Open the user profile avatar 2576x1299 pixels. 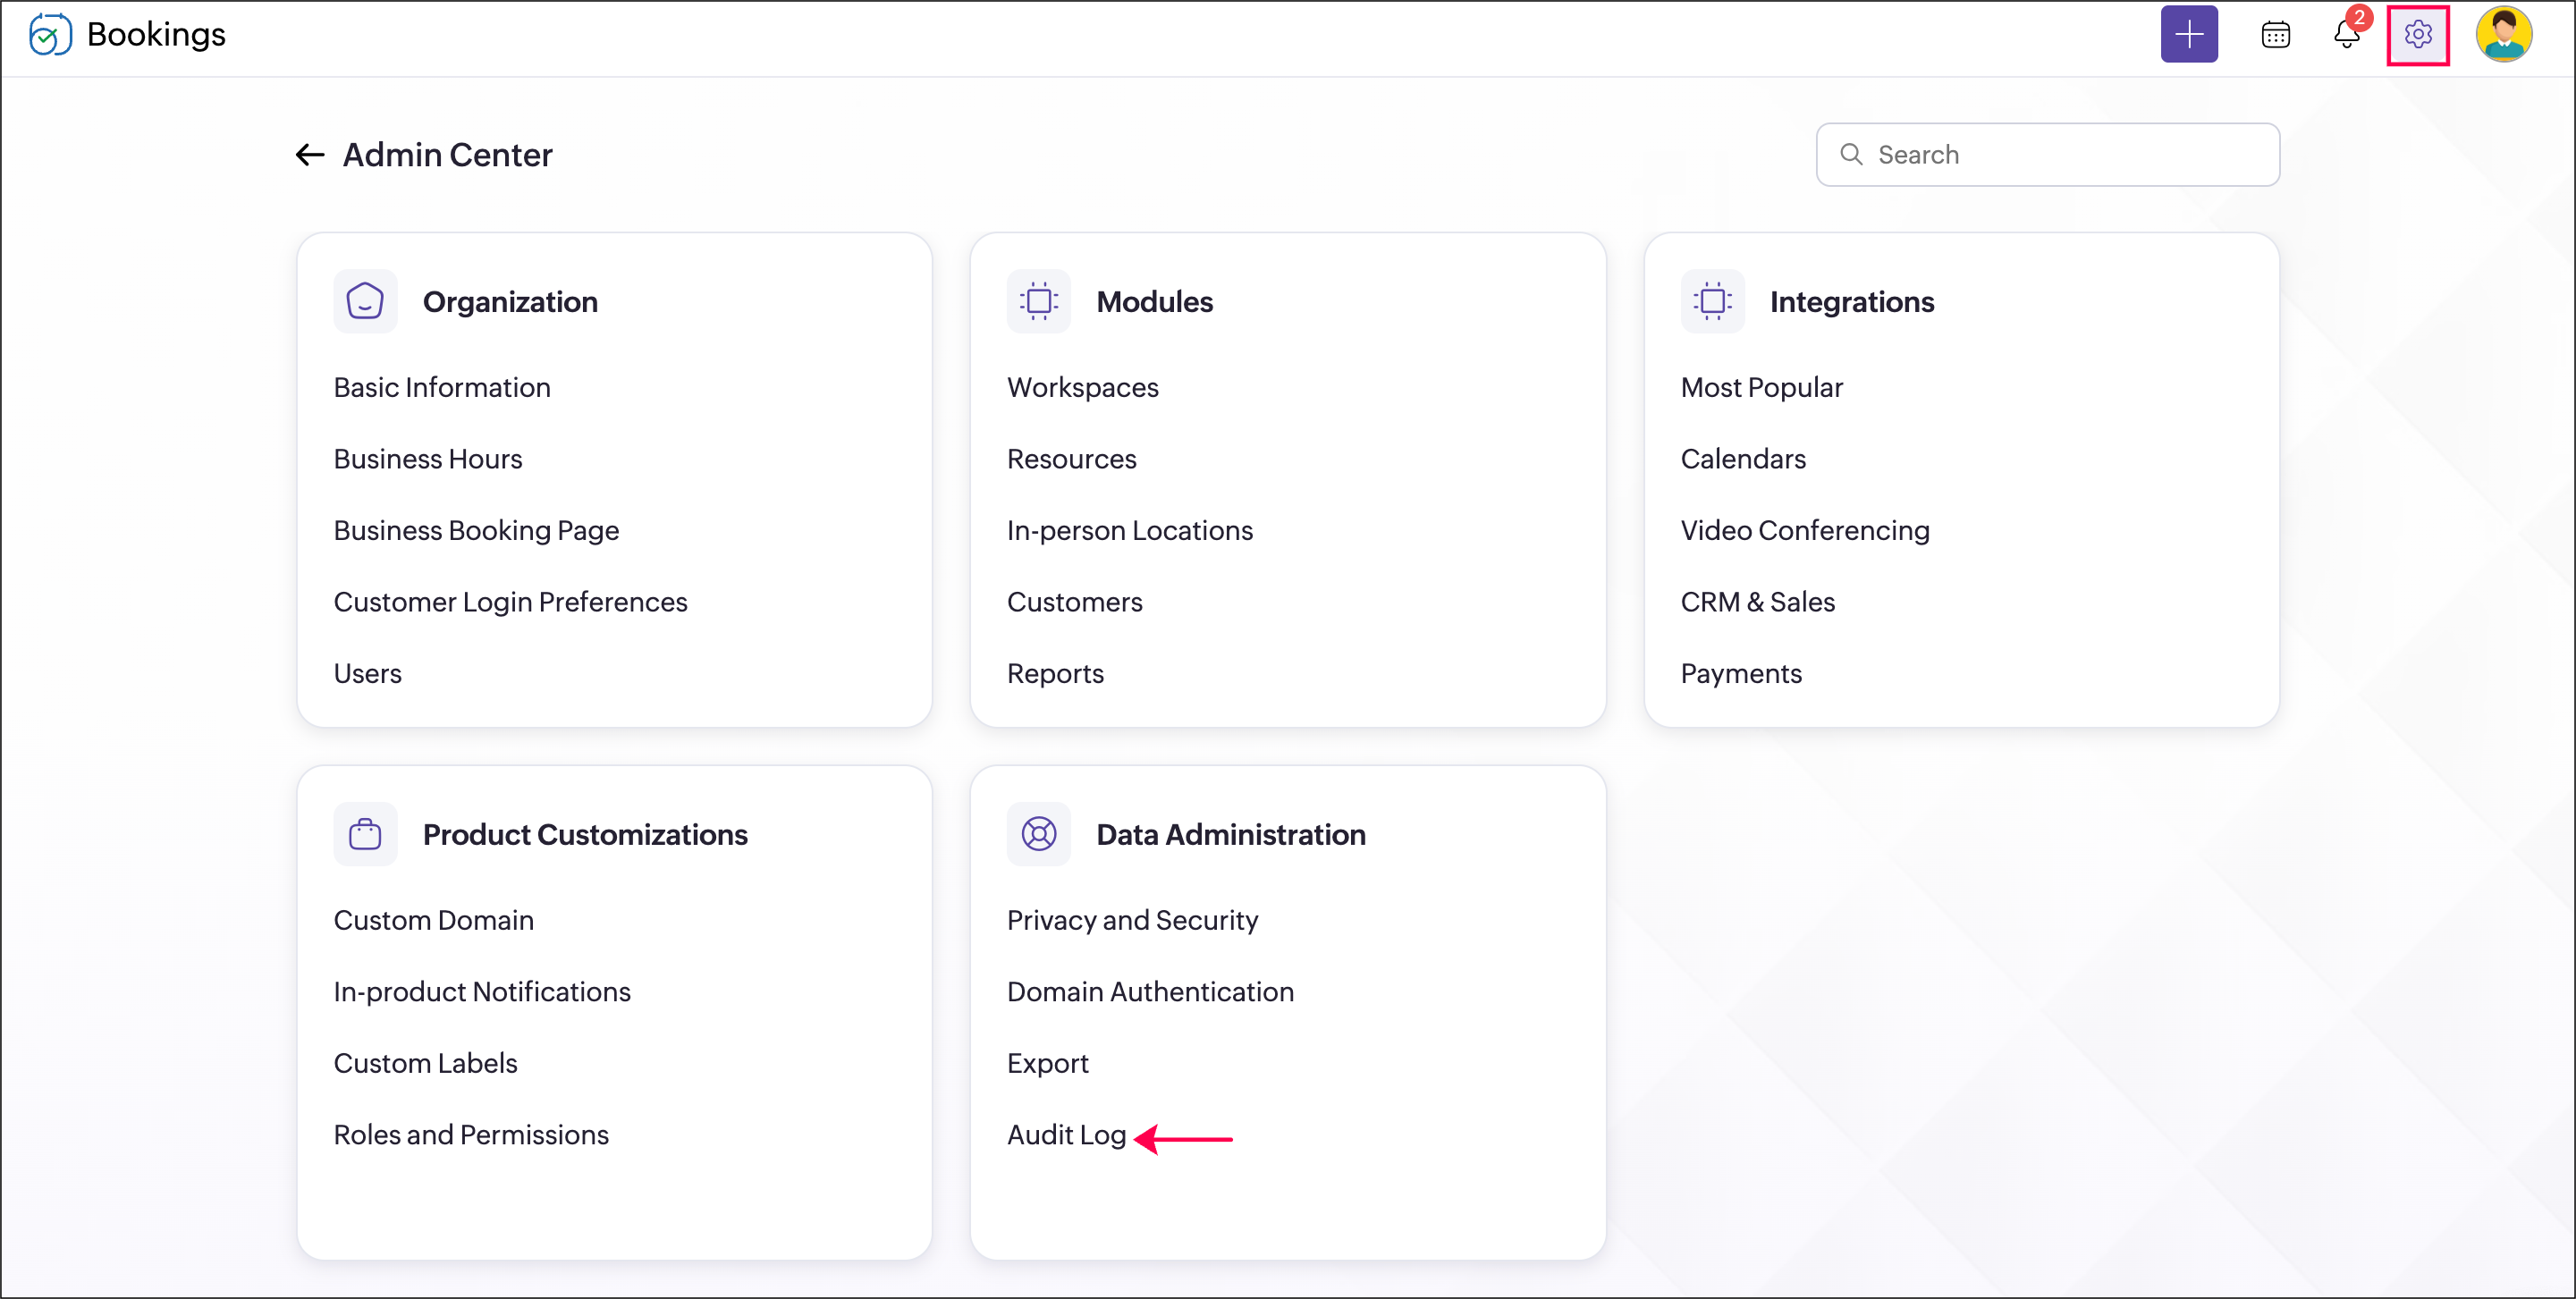pos(2503,35)
